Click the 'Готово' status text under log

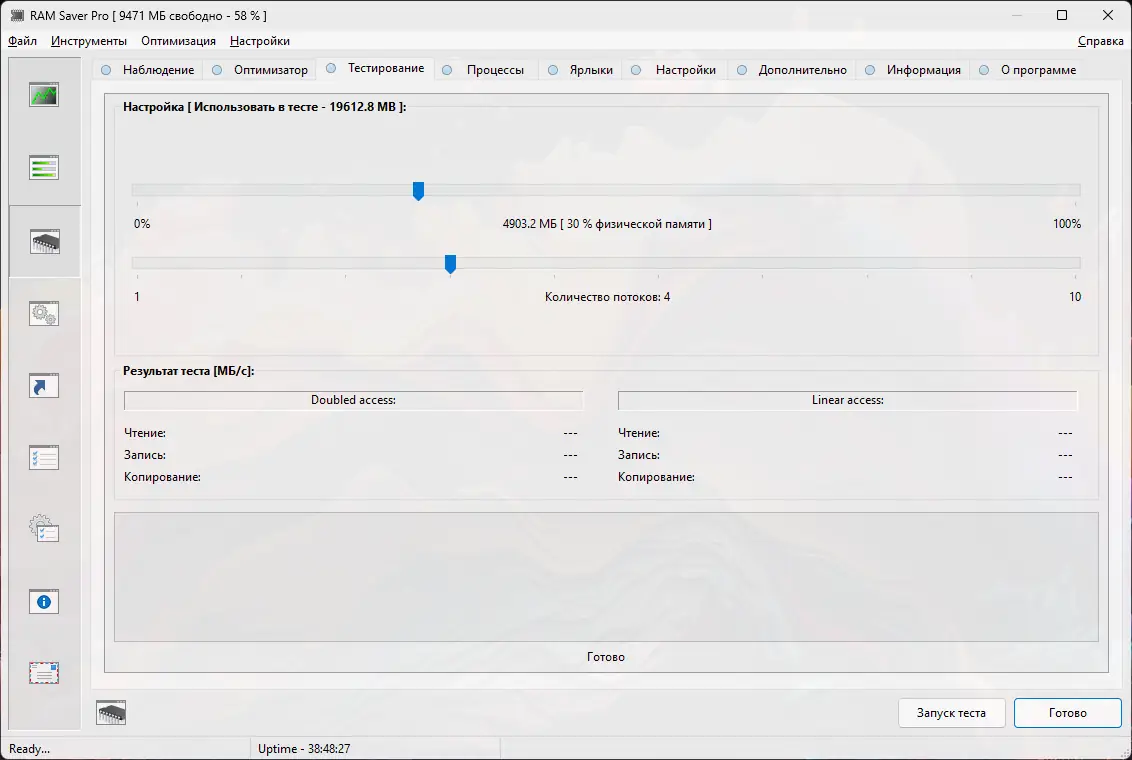(606, 657)
